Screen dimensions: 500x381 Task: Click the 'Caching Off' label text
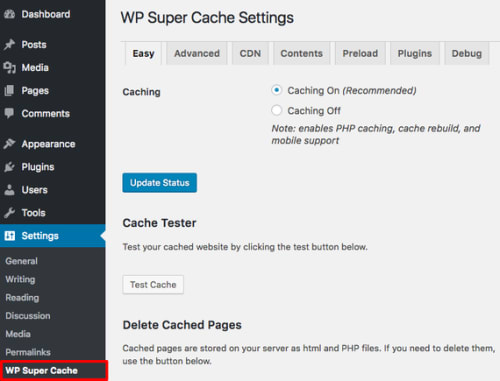(314, 111)
